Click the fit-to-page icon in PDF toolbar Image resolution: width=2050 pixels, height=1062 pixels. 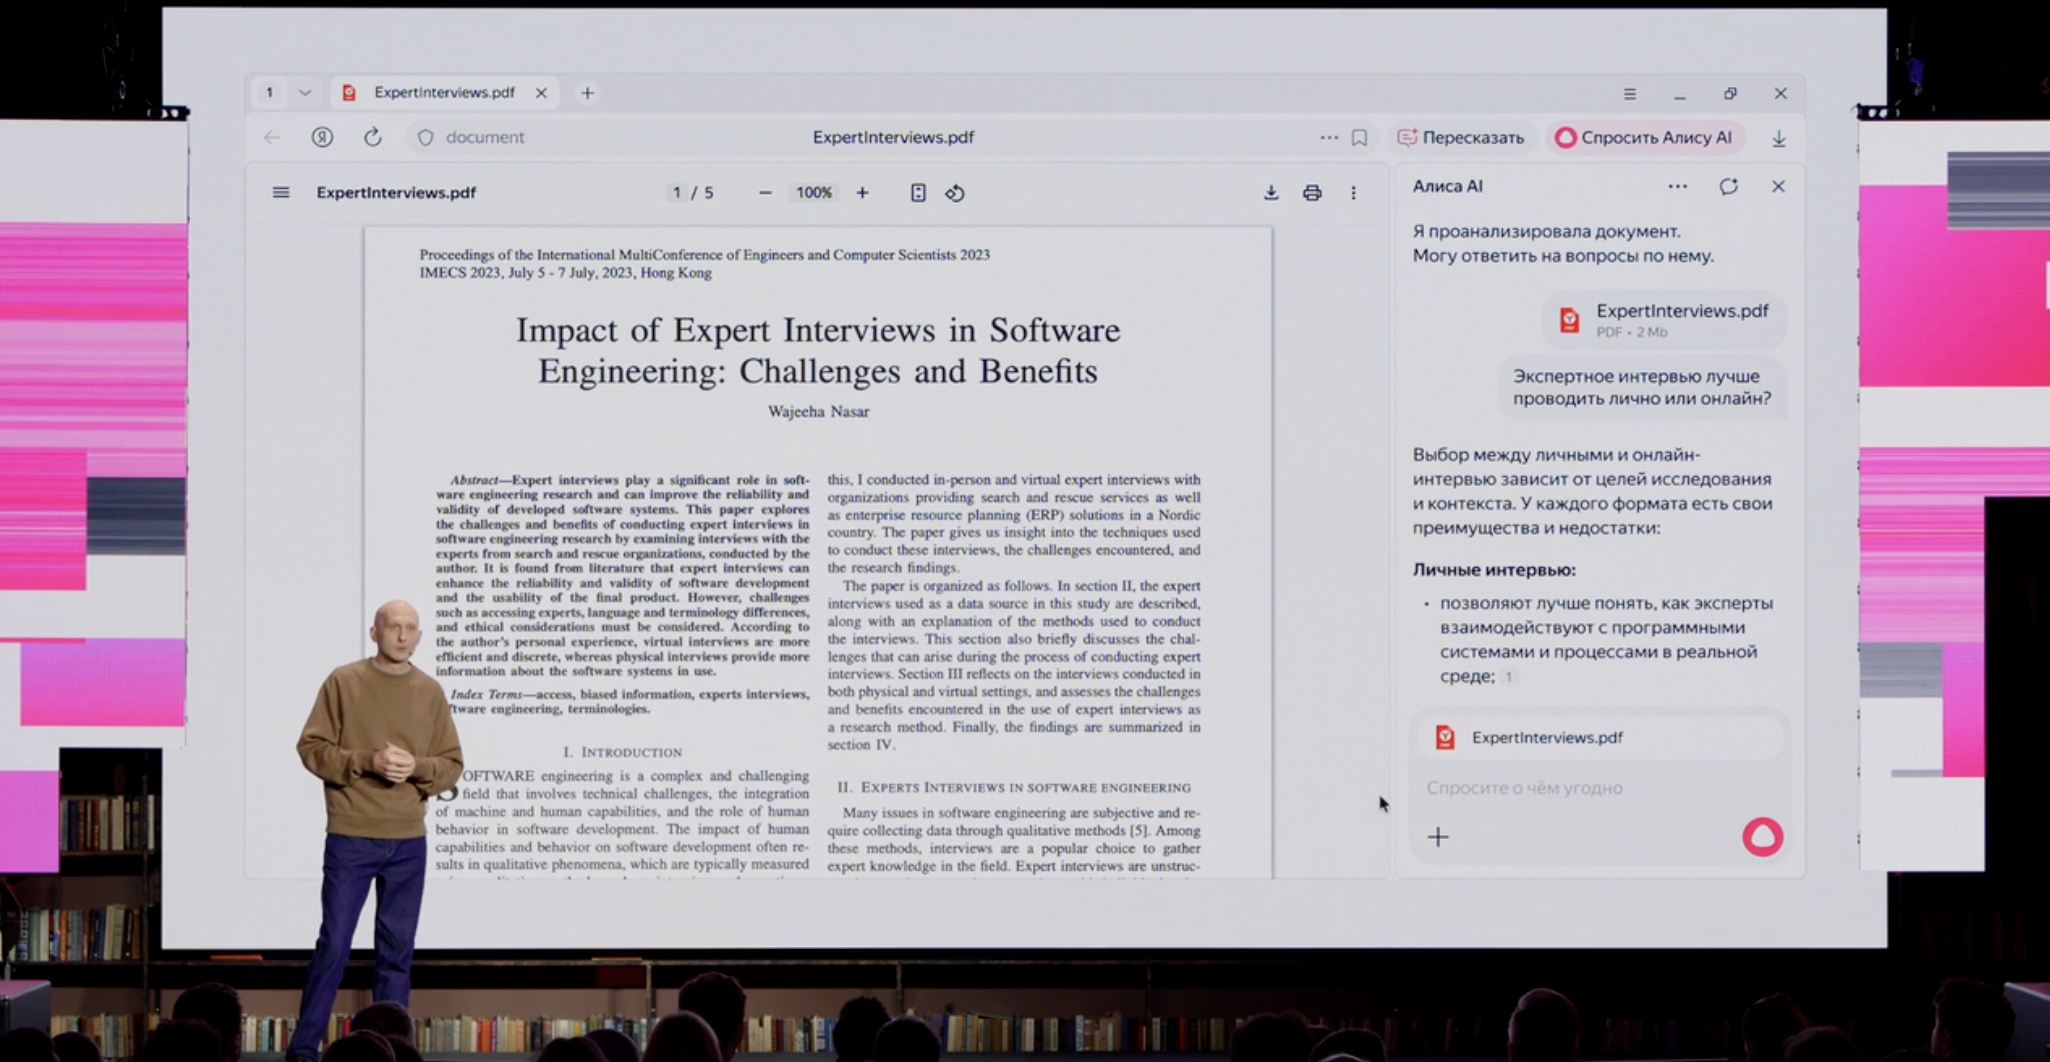tap(918, 193)
